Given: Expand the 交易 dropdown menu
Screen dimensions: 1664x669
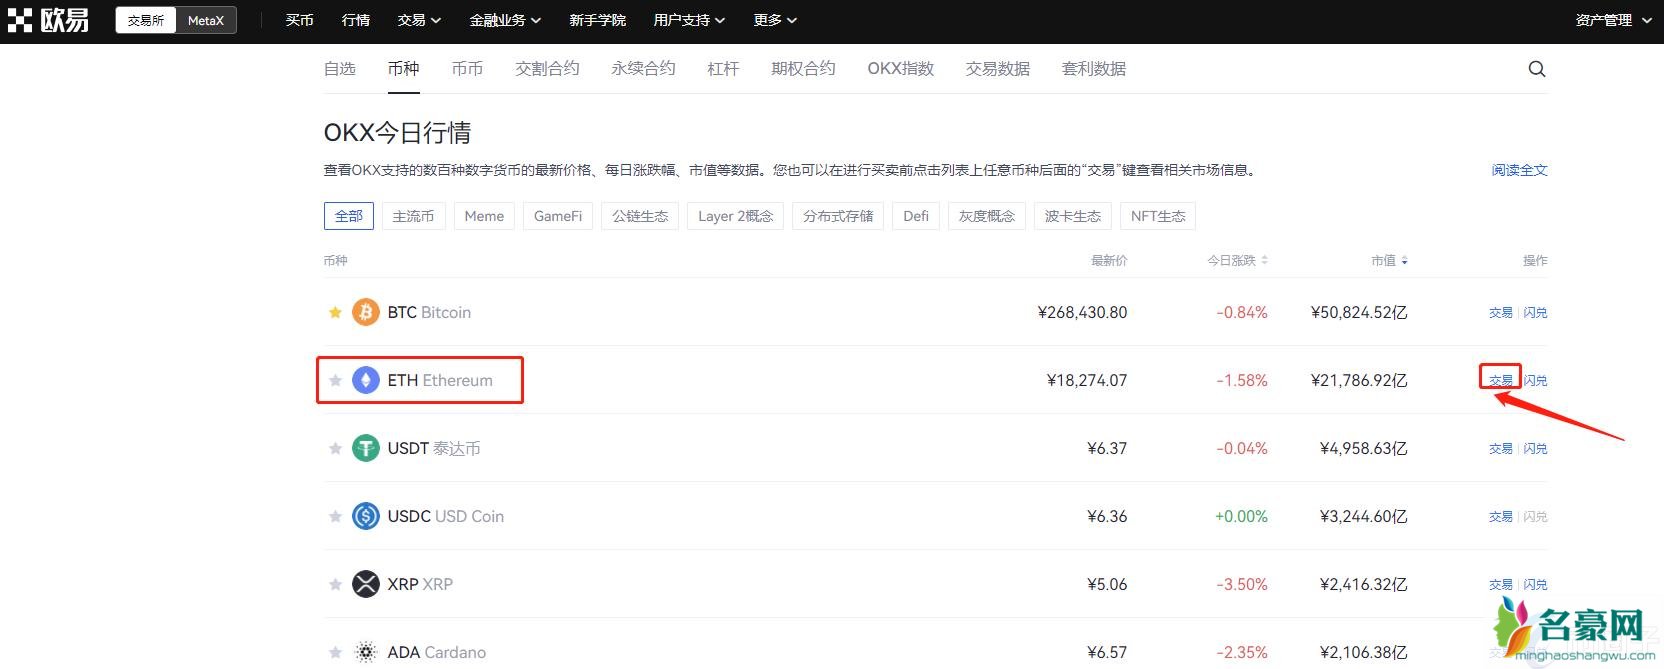Looking at the screenshot, I should 419,20.
